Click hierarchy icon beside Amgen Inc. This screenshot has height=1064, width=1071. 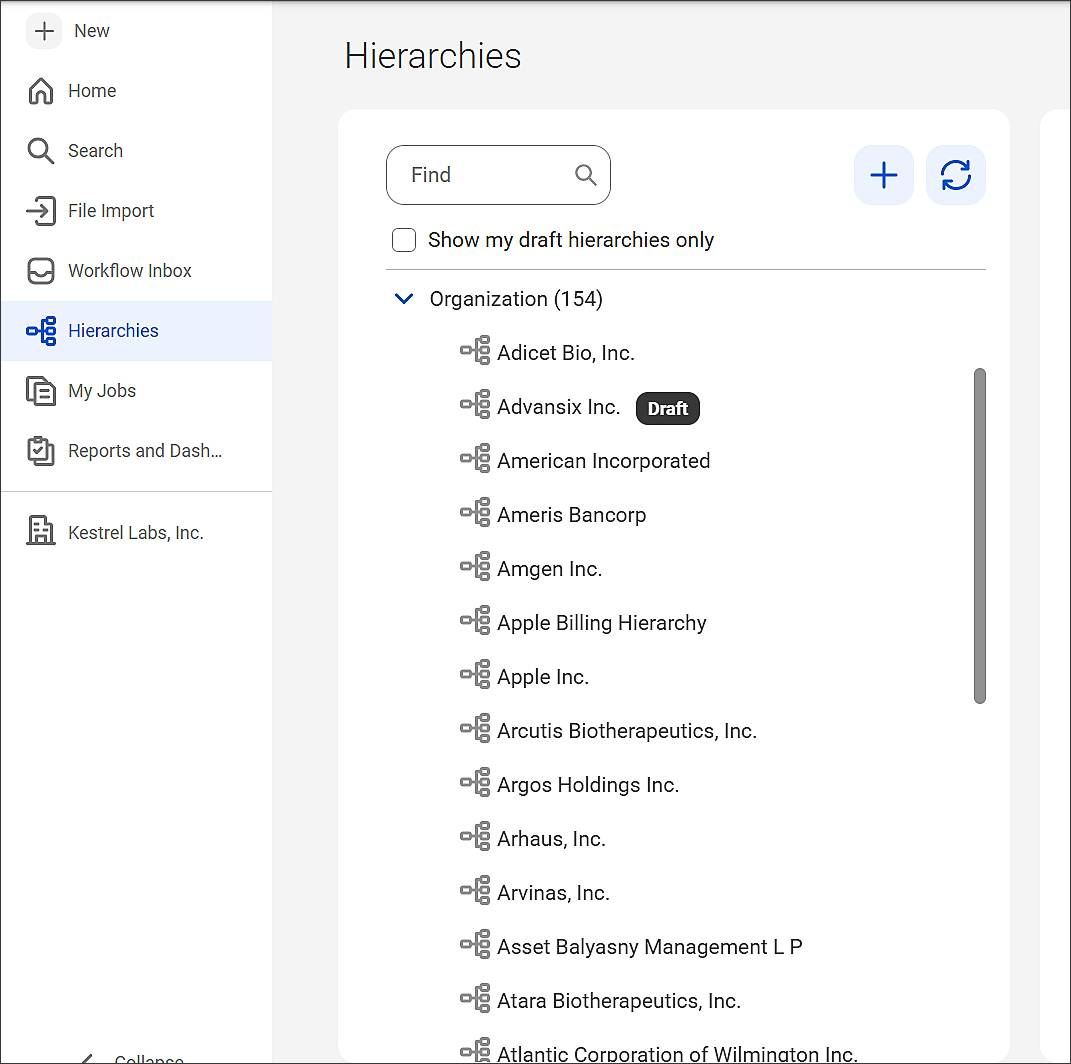[475, 566]
